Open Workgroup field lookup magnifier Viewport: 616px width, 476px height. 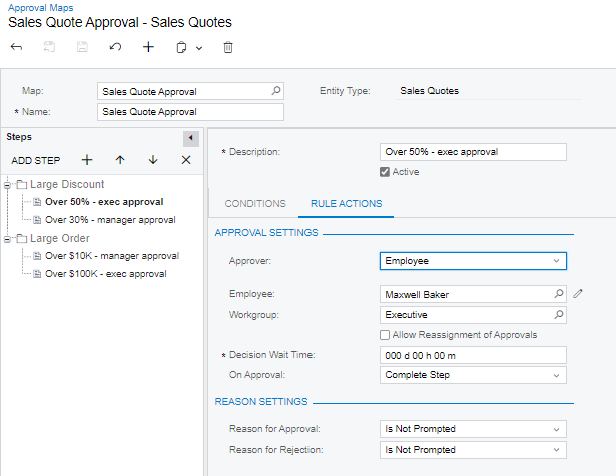coord(559,315)
